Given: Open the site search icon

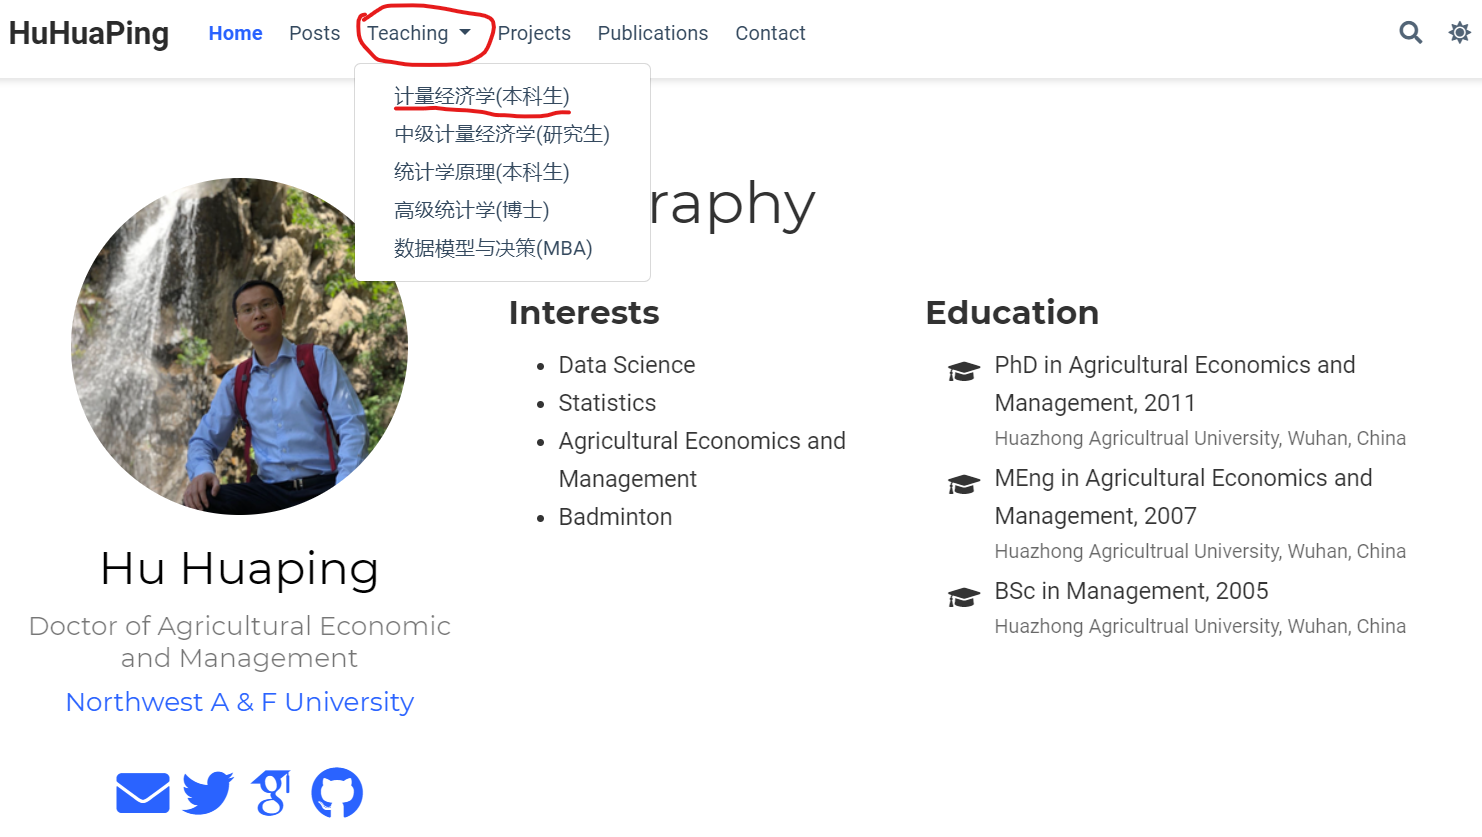Looking at the screenshot, I should click(1410, 33).
